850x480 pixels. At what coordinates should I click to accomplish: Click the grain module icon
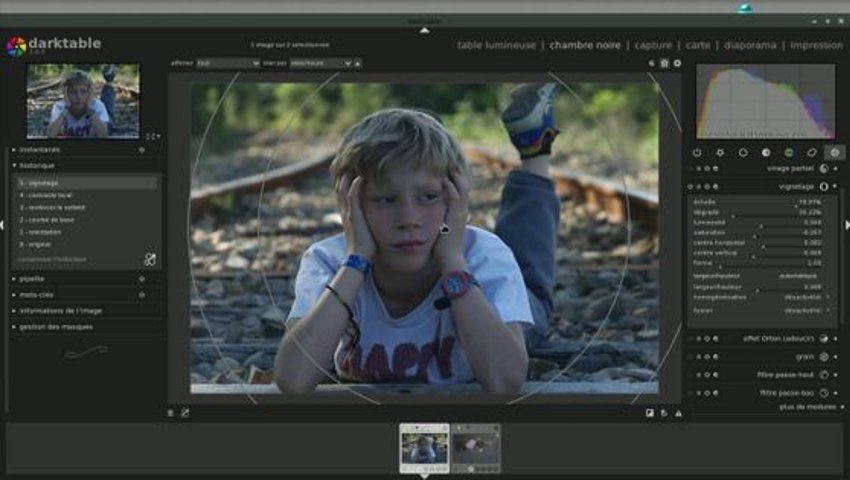[824, 357]
